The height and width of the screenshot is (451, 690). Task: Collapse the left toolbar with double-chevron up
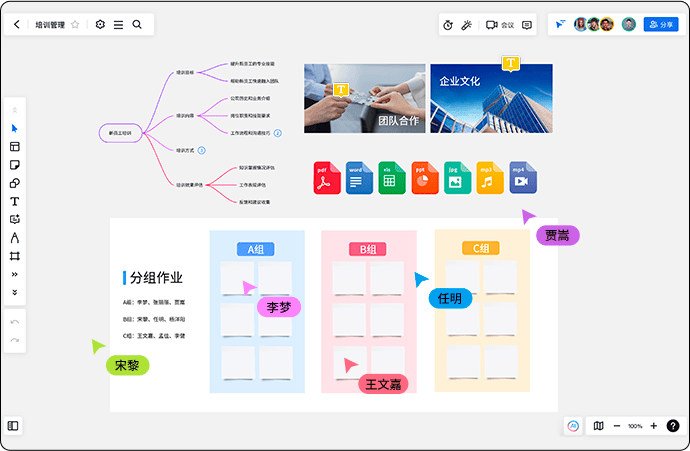coord(15,110)
